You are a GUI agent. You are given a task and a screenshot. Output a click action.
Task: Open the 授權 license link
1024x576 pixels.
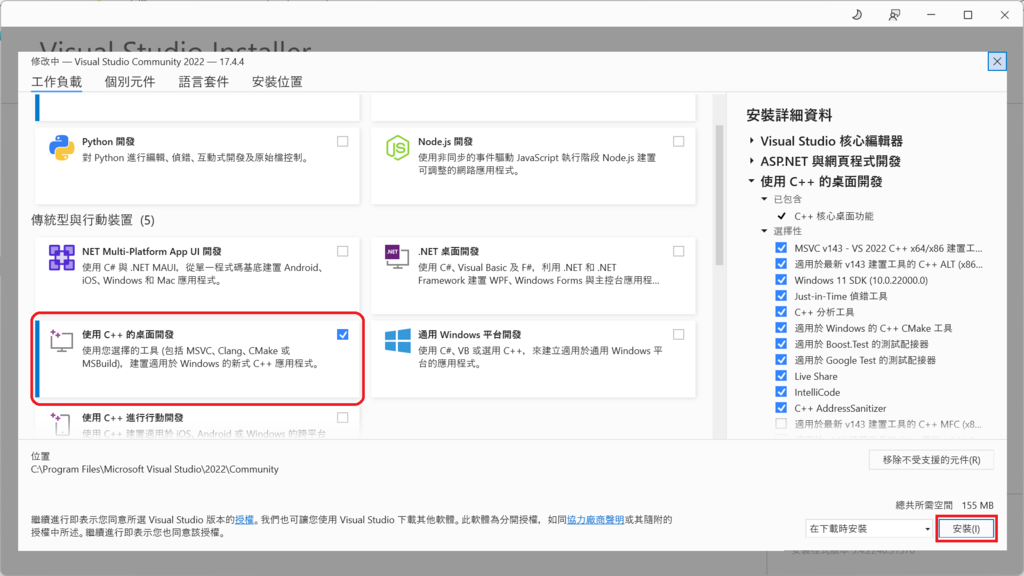244,520
